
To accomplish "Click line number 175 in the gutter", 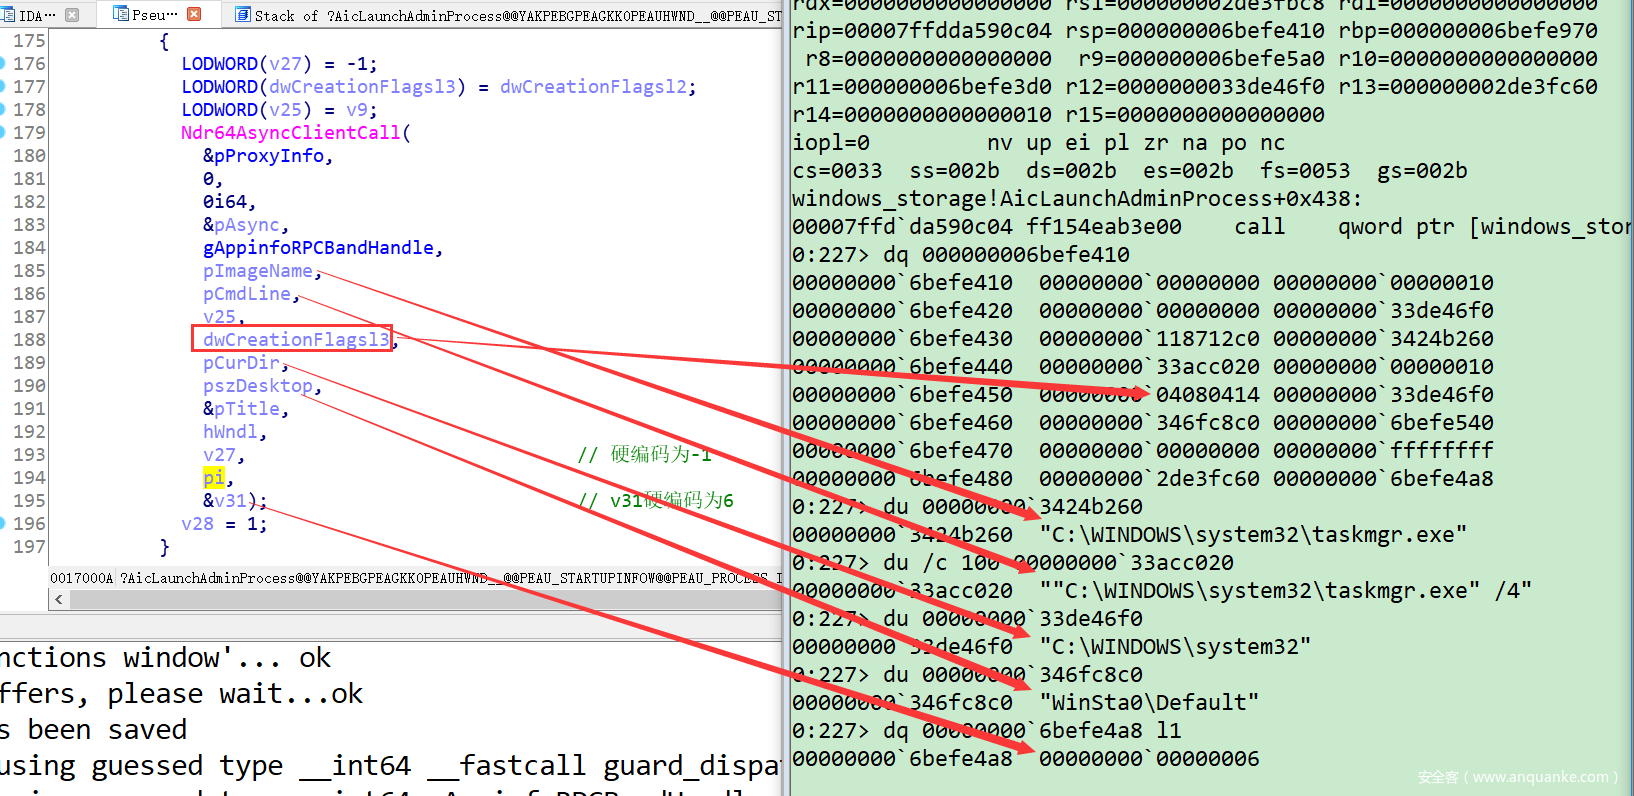I will pyautogui.click(x=29, y=41).
